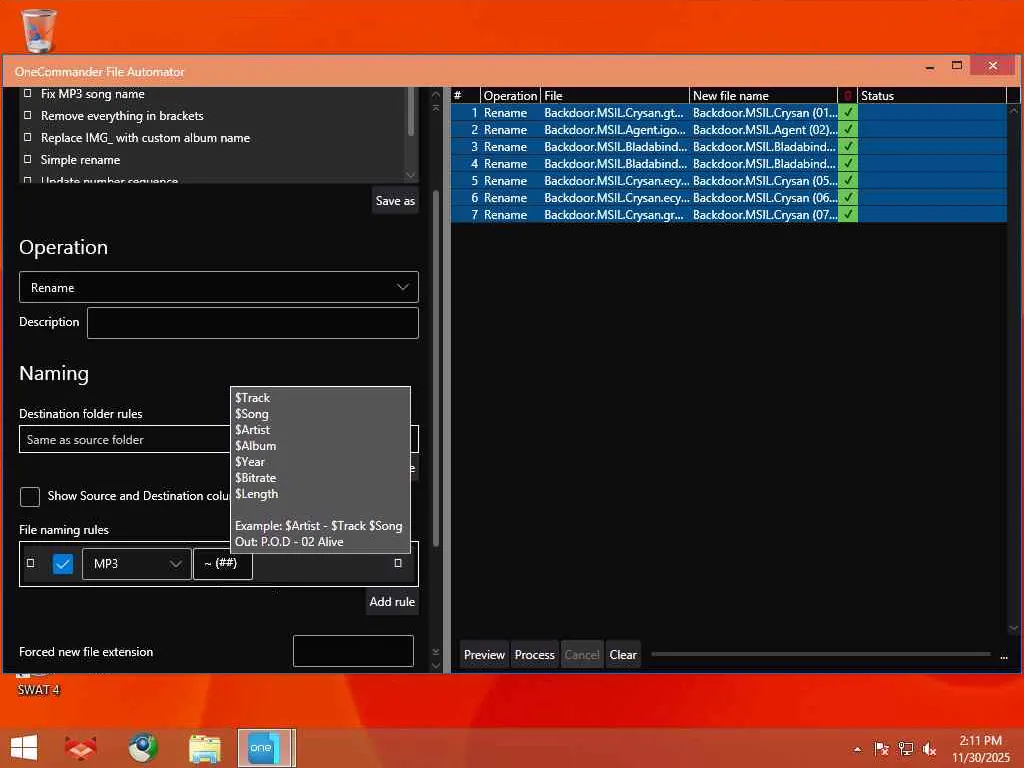
Task: Click the taskbar clock showing 2:11 PM
Action: [x=980, y=748]
